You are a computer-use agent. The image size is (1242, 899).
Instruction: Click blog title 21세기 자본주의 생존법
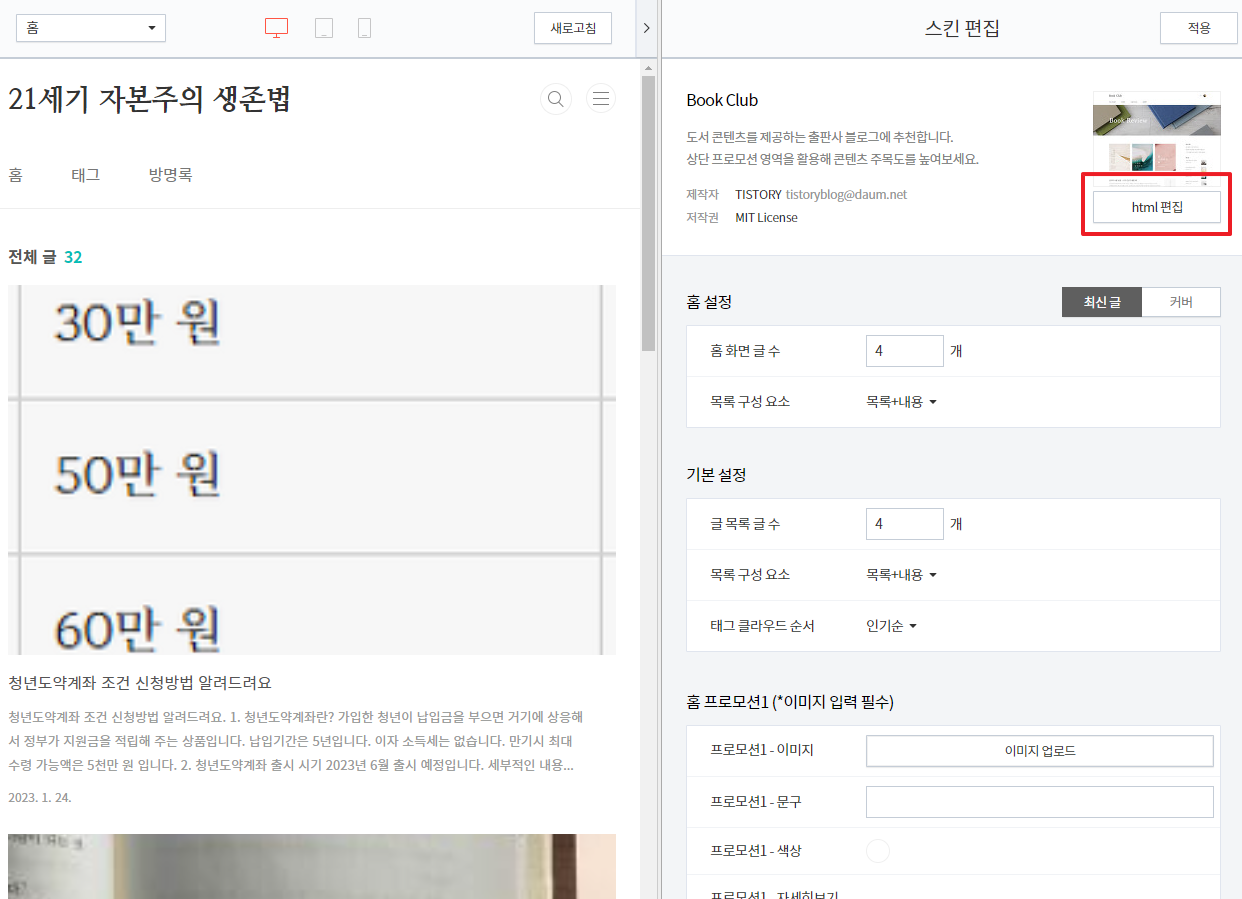coord(150,99)
